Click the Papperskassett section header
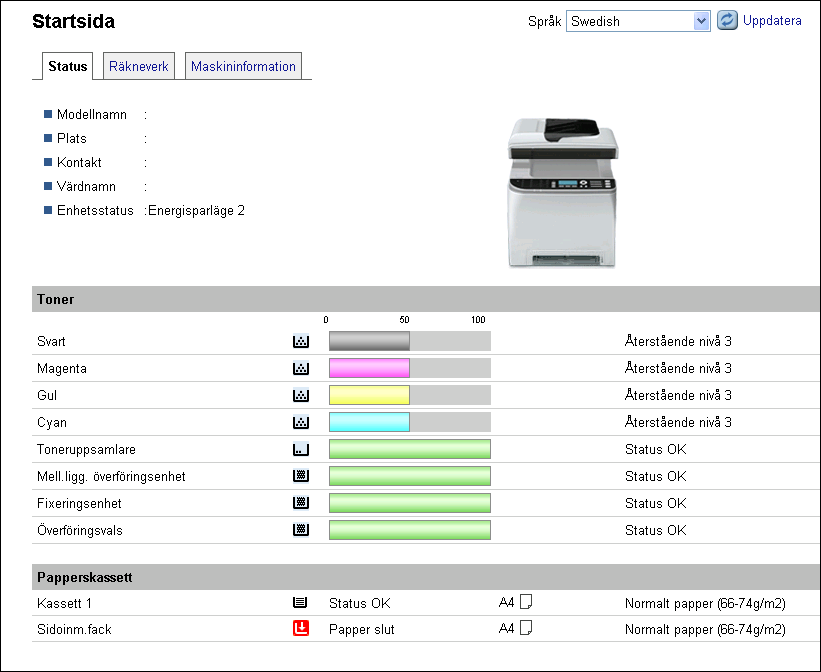The height and width of the screenshot is (672, 821). 426,577
